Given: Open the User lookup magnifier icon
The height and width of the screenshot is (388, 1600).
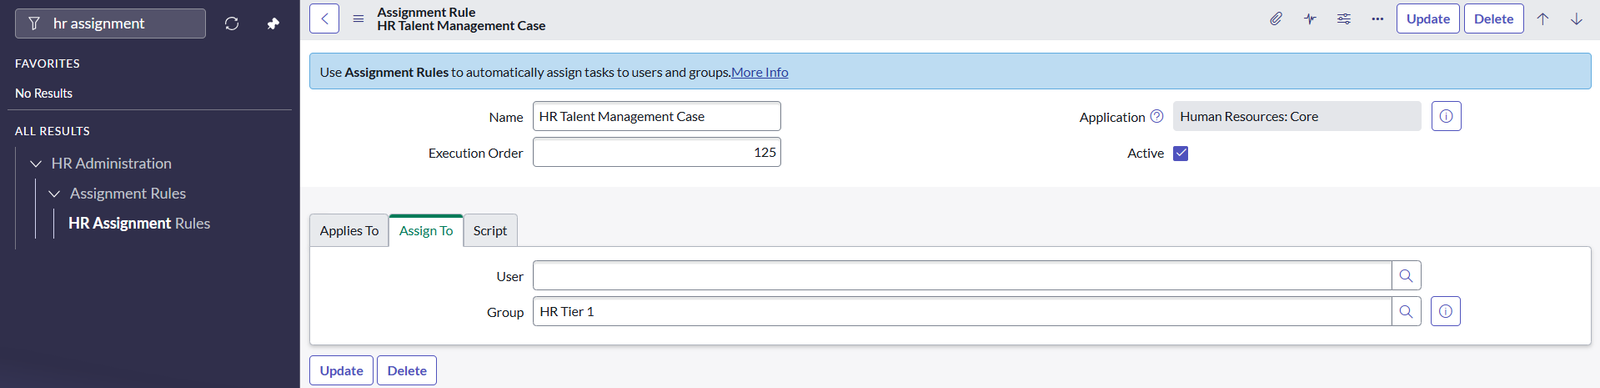Looking at the screenshot, I should [x=1406, y=276].
